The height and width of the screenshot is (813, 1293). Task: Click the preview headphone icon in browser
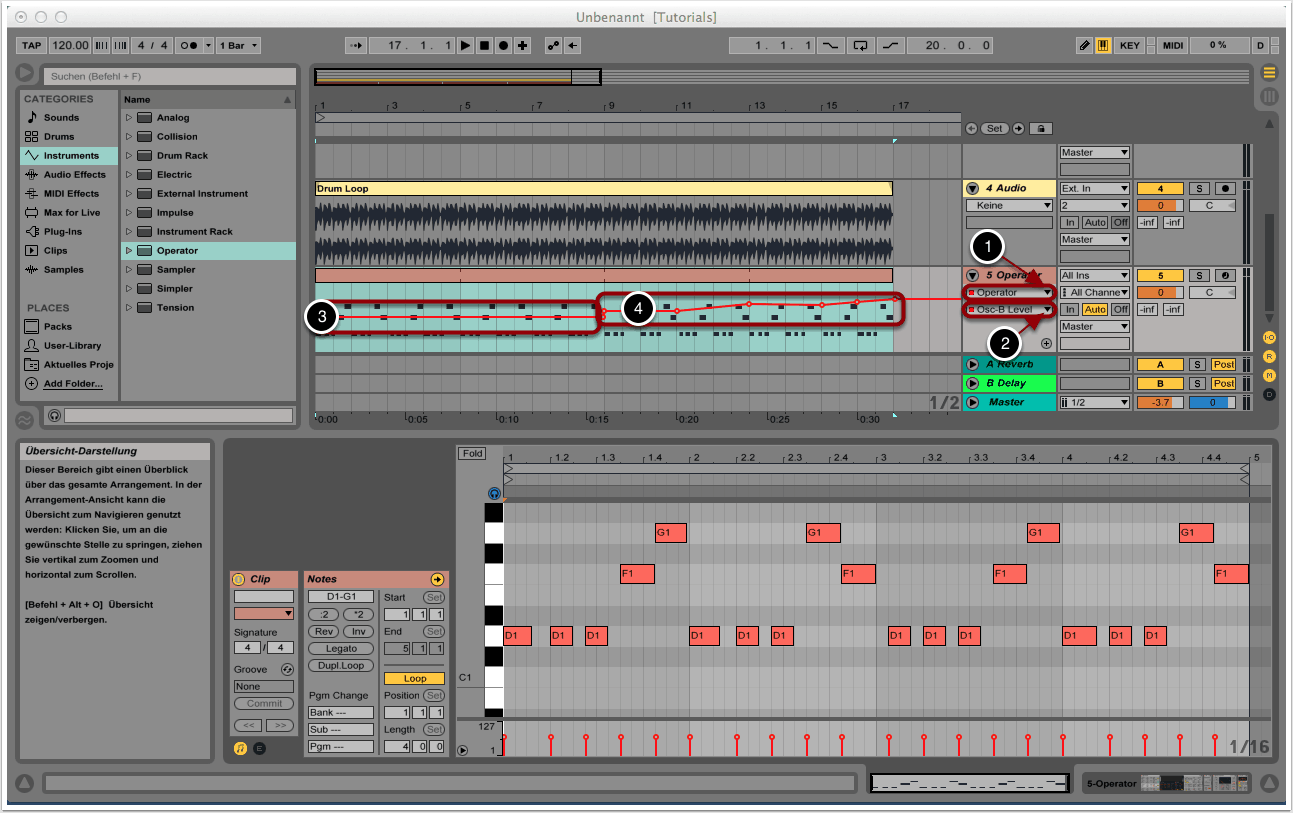[x=53, y=415]
